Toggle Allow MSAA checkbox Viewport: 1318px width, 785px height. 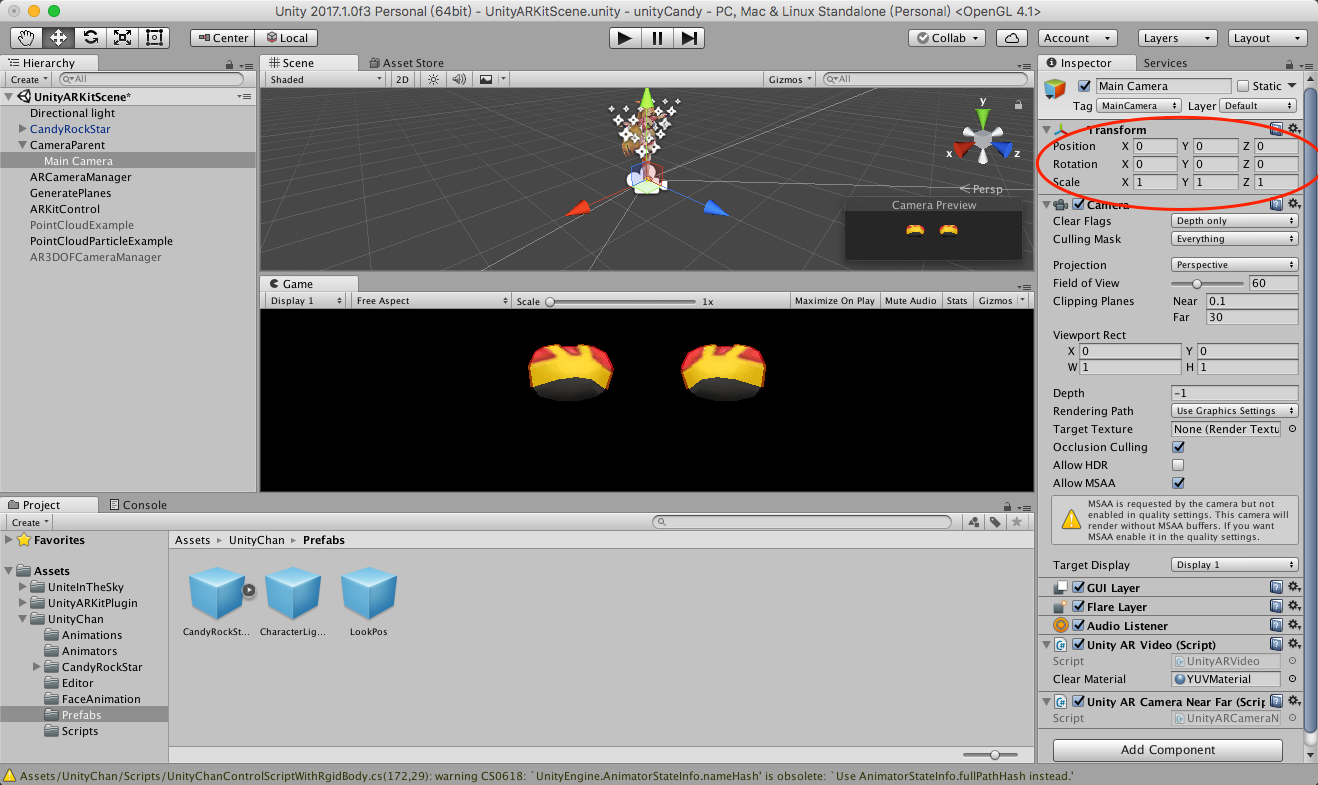1178,483
